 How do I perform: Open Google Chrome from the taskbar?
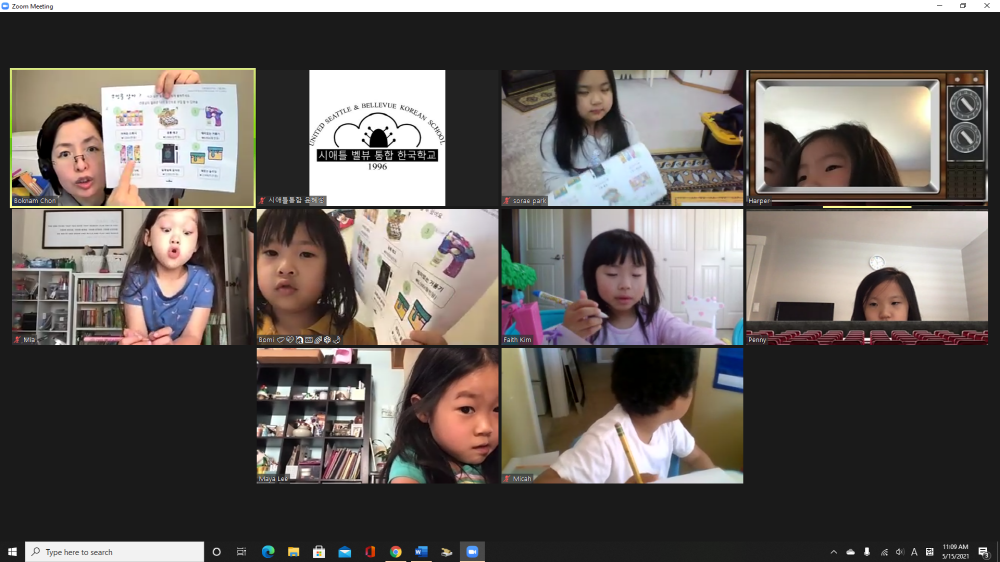pyautogui.click(x=396, y=552)
